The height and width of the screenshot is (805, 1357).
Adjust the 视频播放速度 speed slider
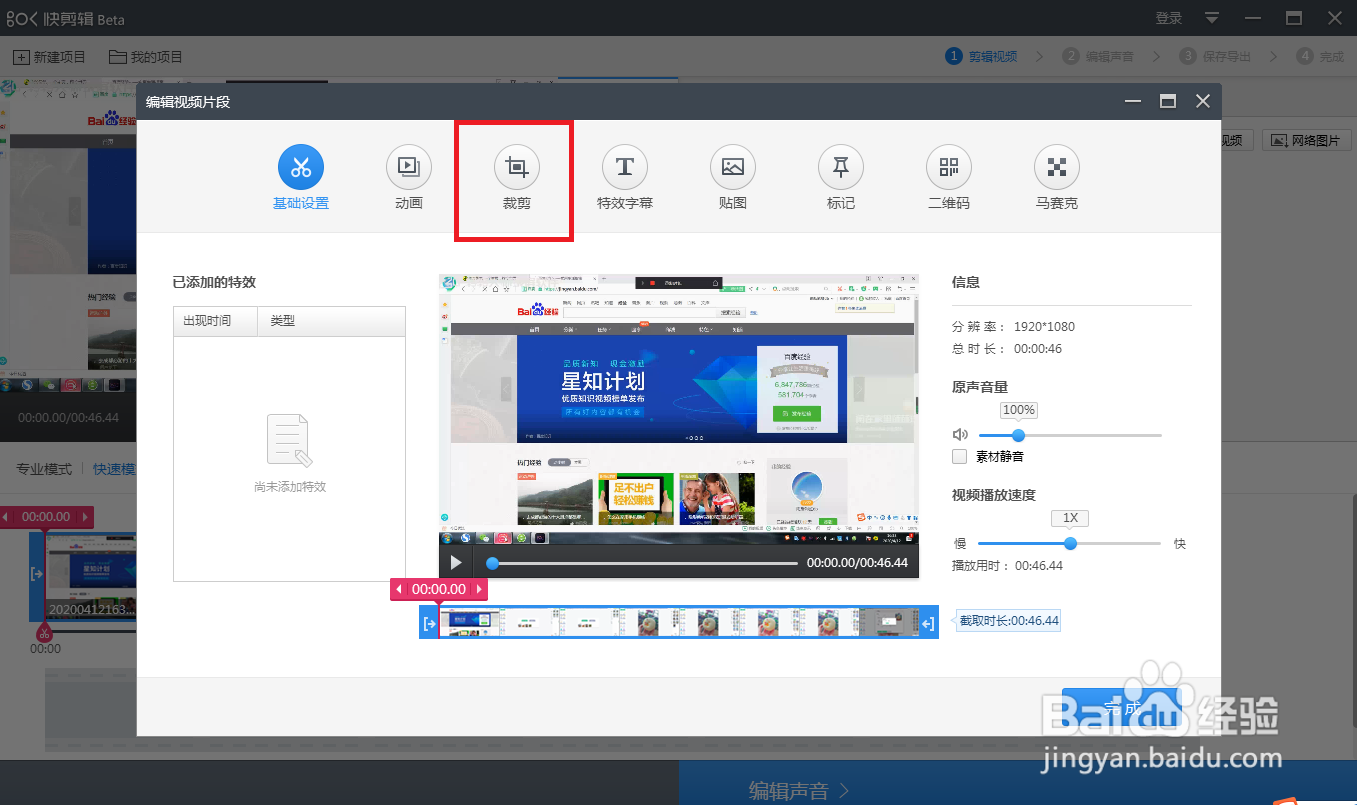click(x=1070, y=544)
